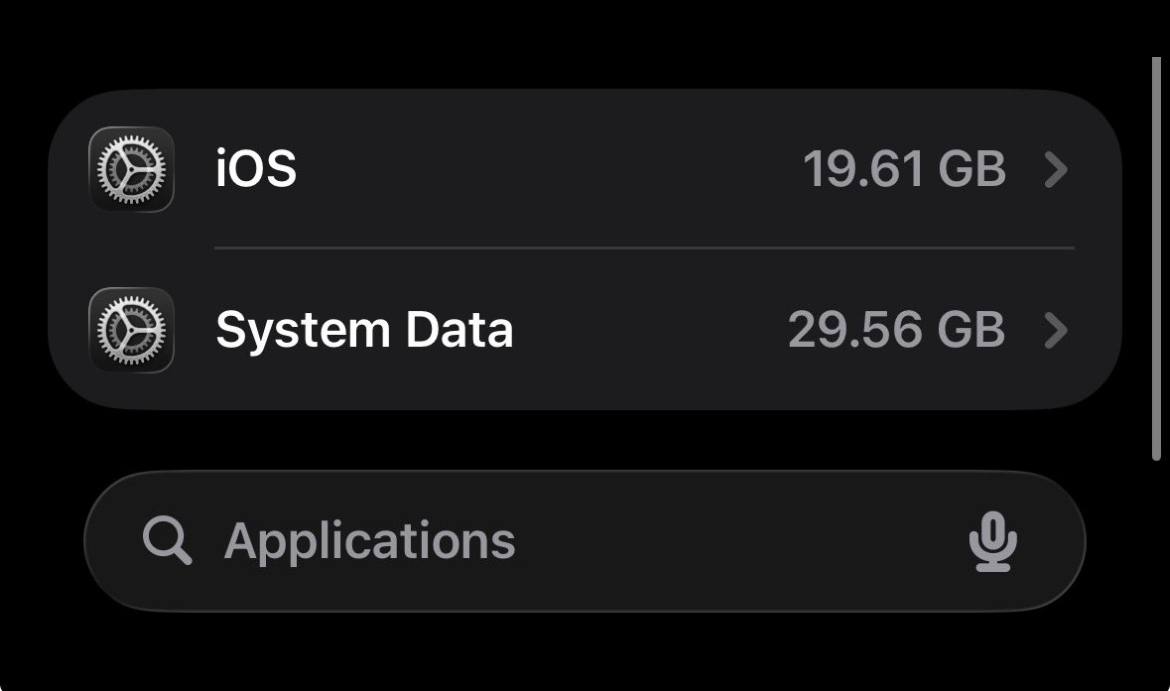Screen dimensions: 1170x691
Task: Click the empty middle area of the search bar
Action: [x=740, y=542]
